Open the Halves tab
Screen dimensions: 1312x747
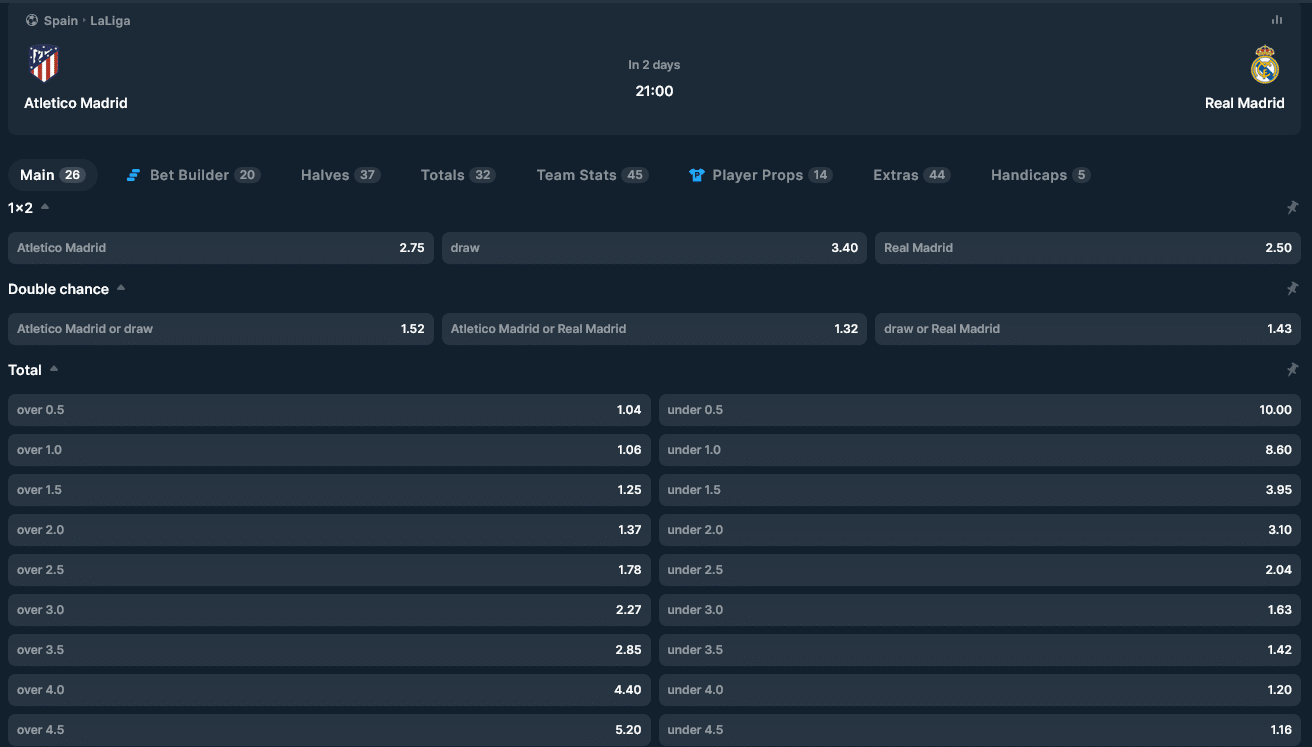340,175
